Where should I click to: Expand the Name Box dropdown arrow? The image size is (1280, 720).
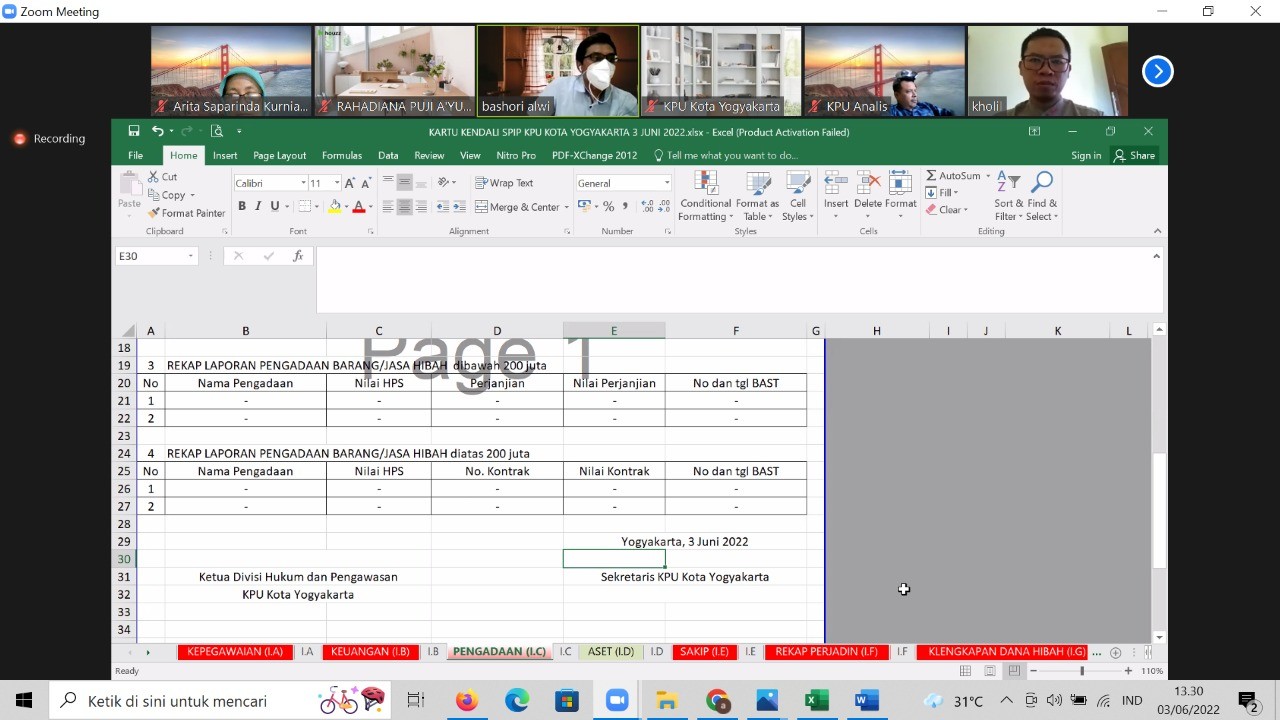click(190, 256)
